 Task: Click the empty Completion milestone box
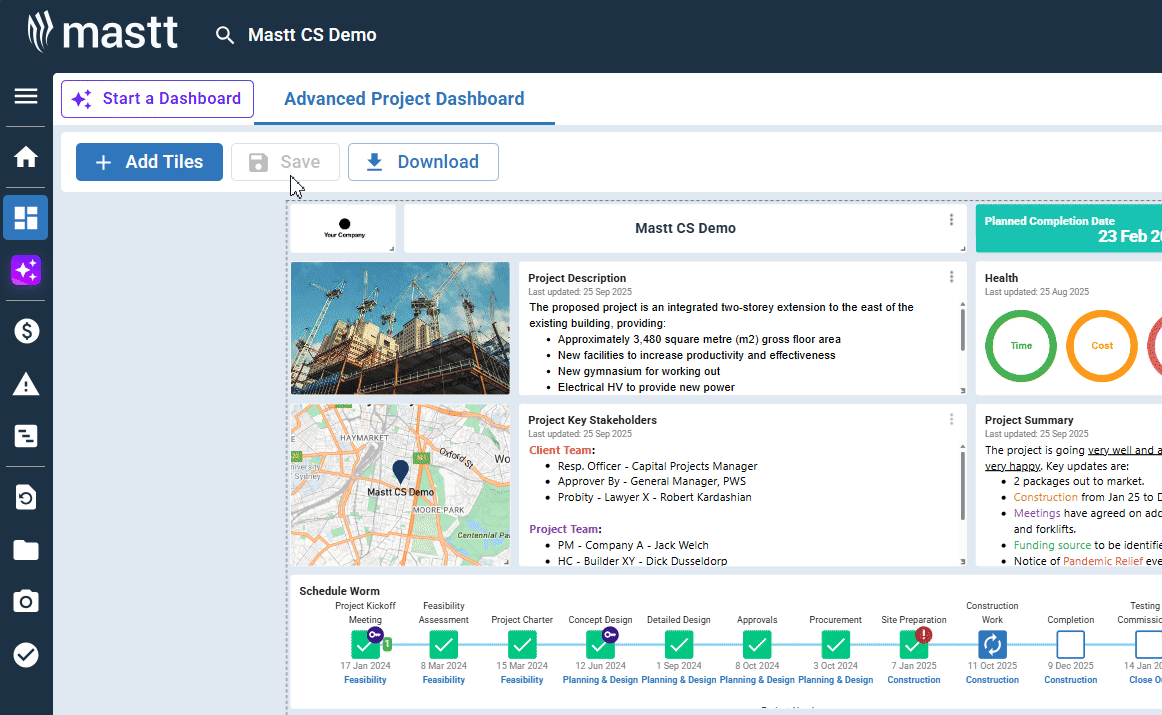pos(1070,644)
